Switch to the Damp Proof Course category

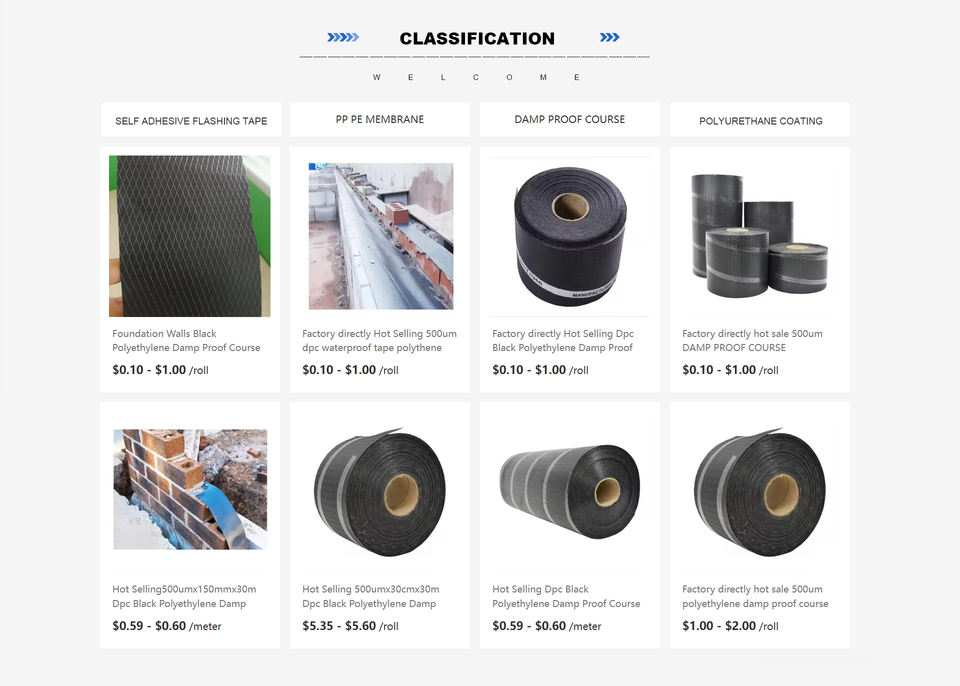569,119
